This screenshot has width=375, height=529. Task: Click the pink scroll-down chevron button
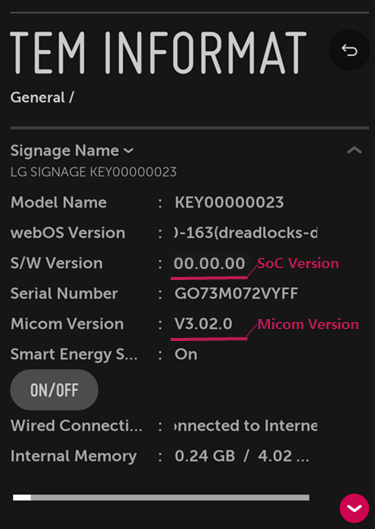click(354, 508)
